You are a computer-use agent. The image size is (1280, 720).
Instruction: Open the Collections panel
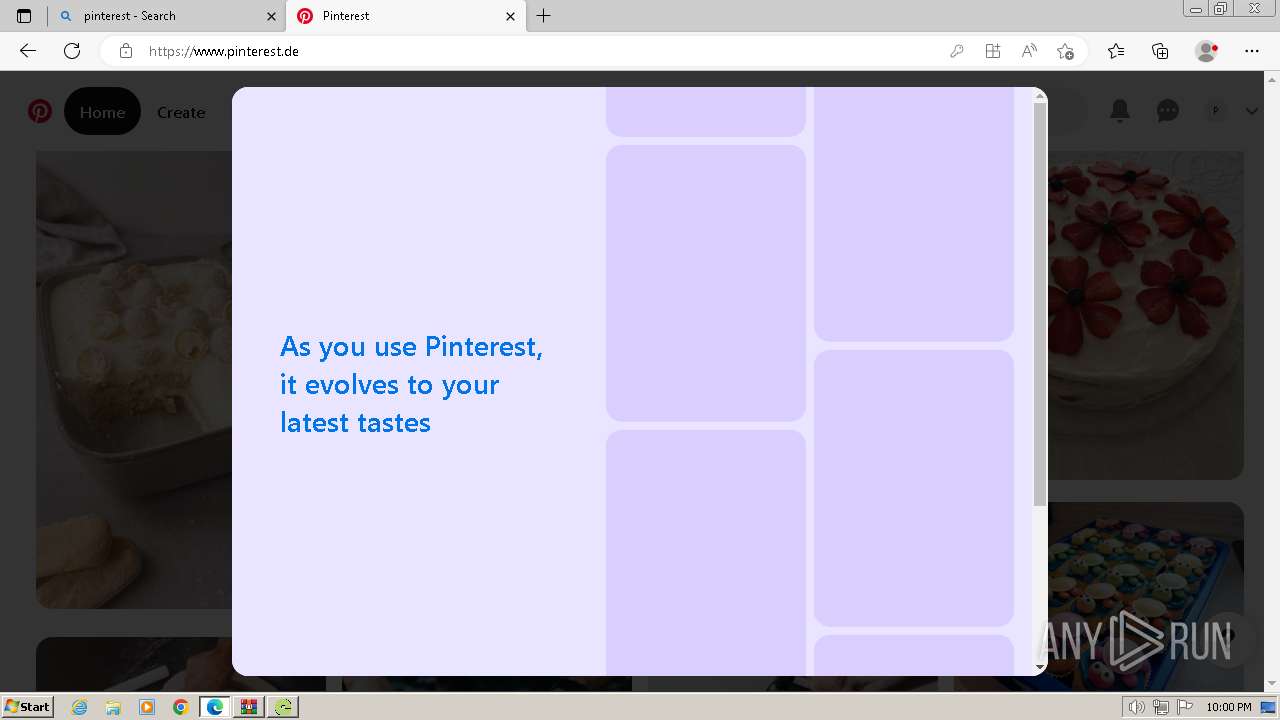(1160, 51)
